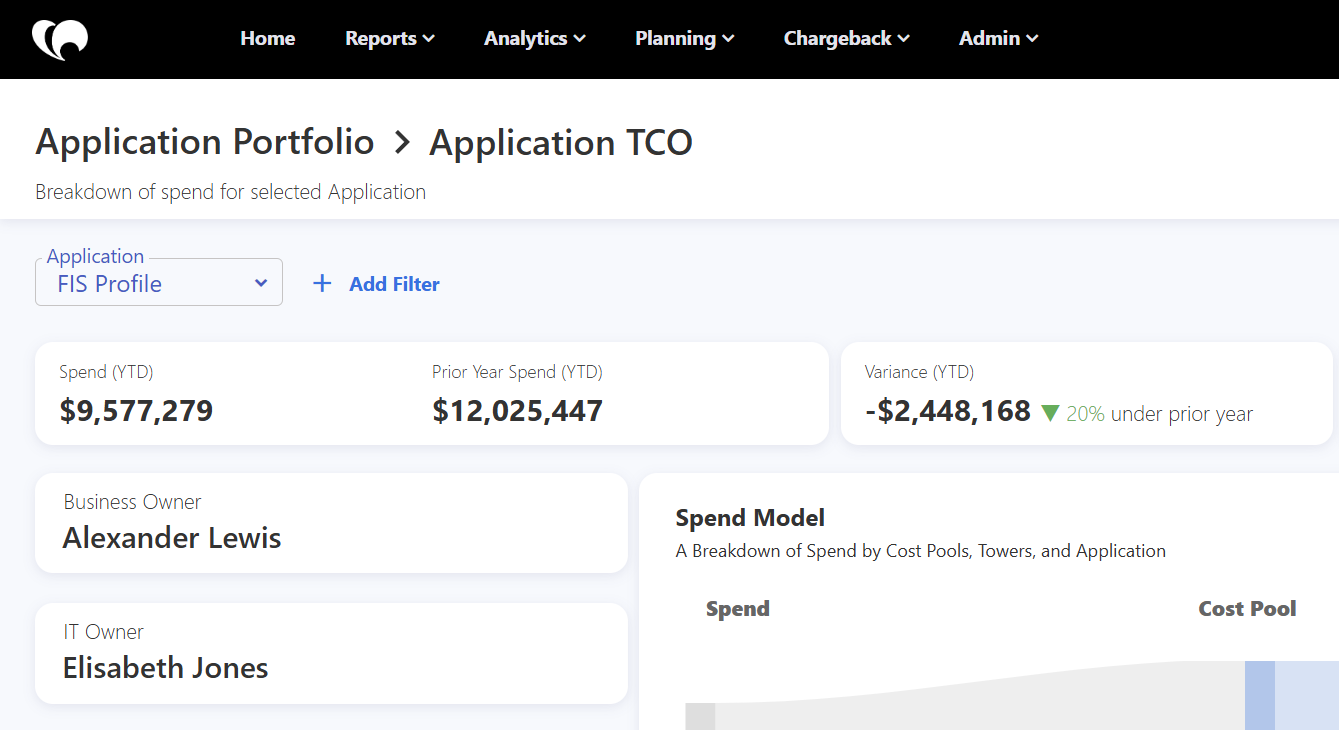
Task: Click the white logo in header
Action: [x=60, y=39]
